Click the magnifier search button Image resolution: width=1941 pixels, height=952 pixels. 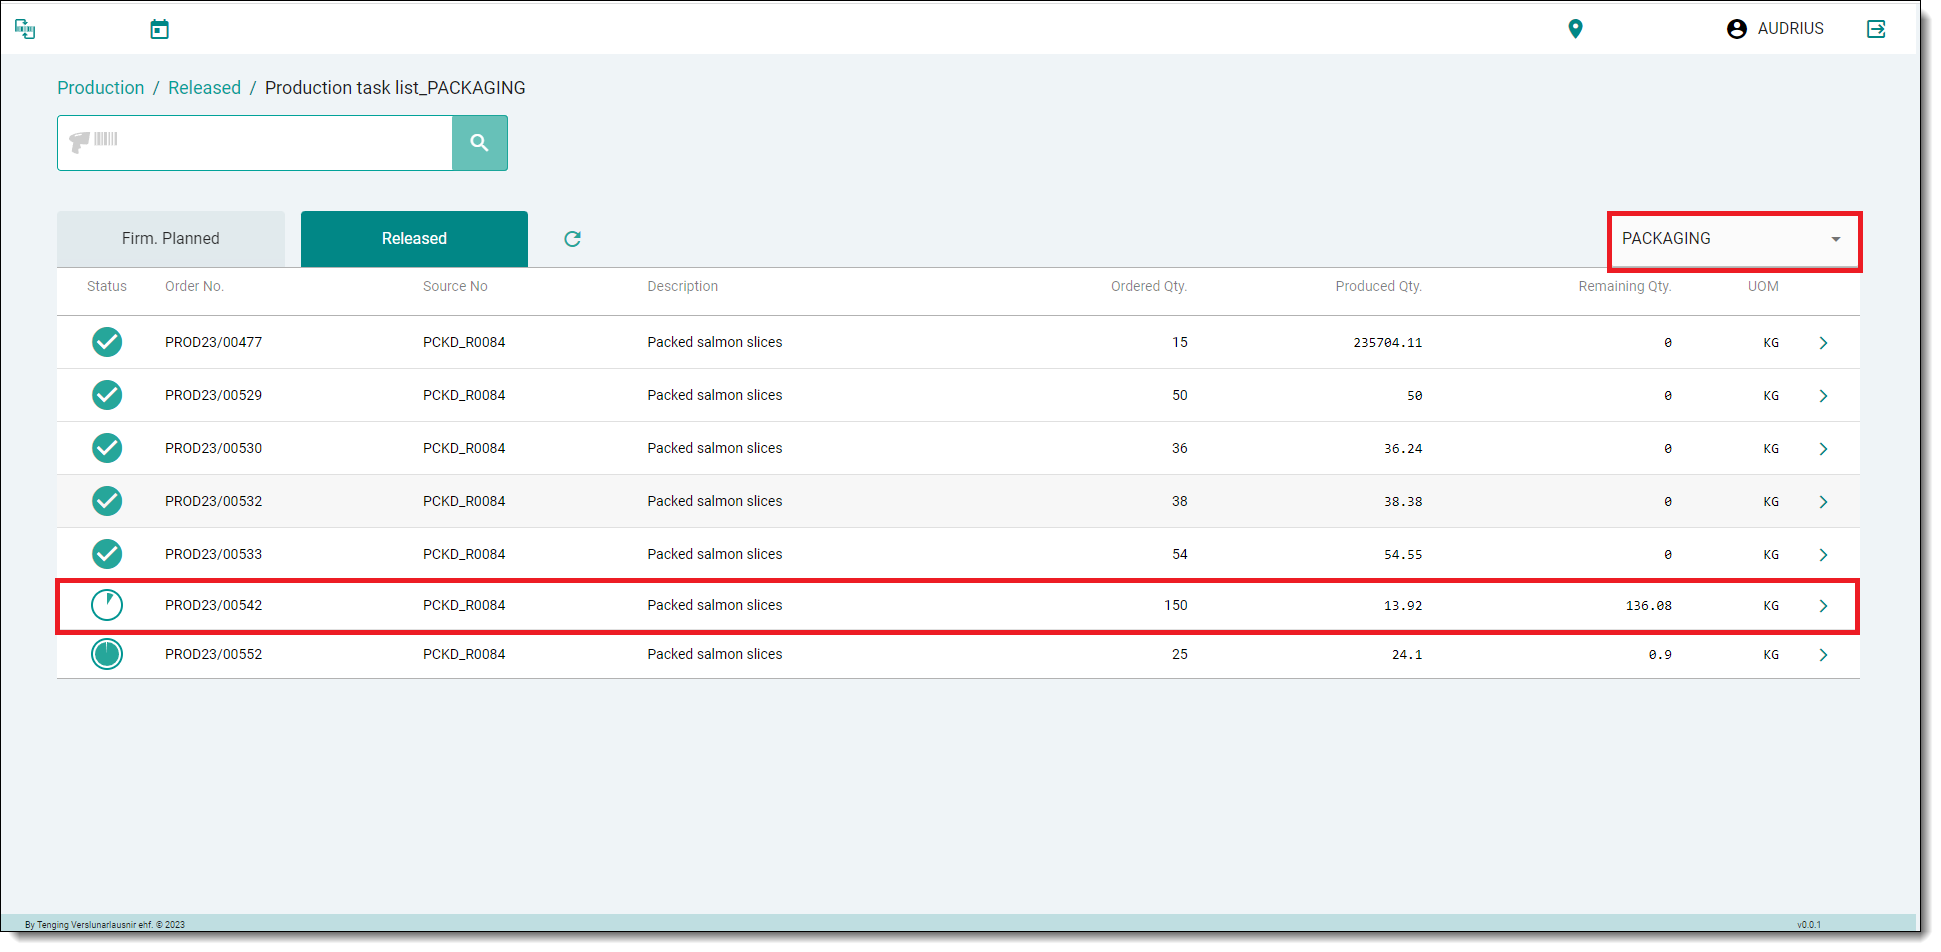click(479, 143)
